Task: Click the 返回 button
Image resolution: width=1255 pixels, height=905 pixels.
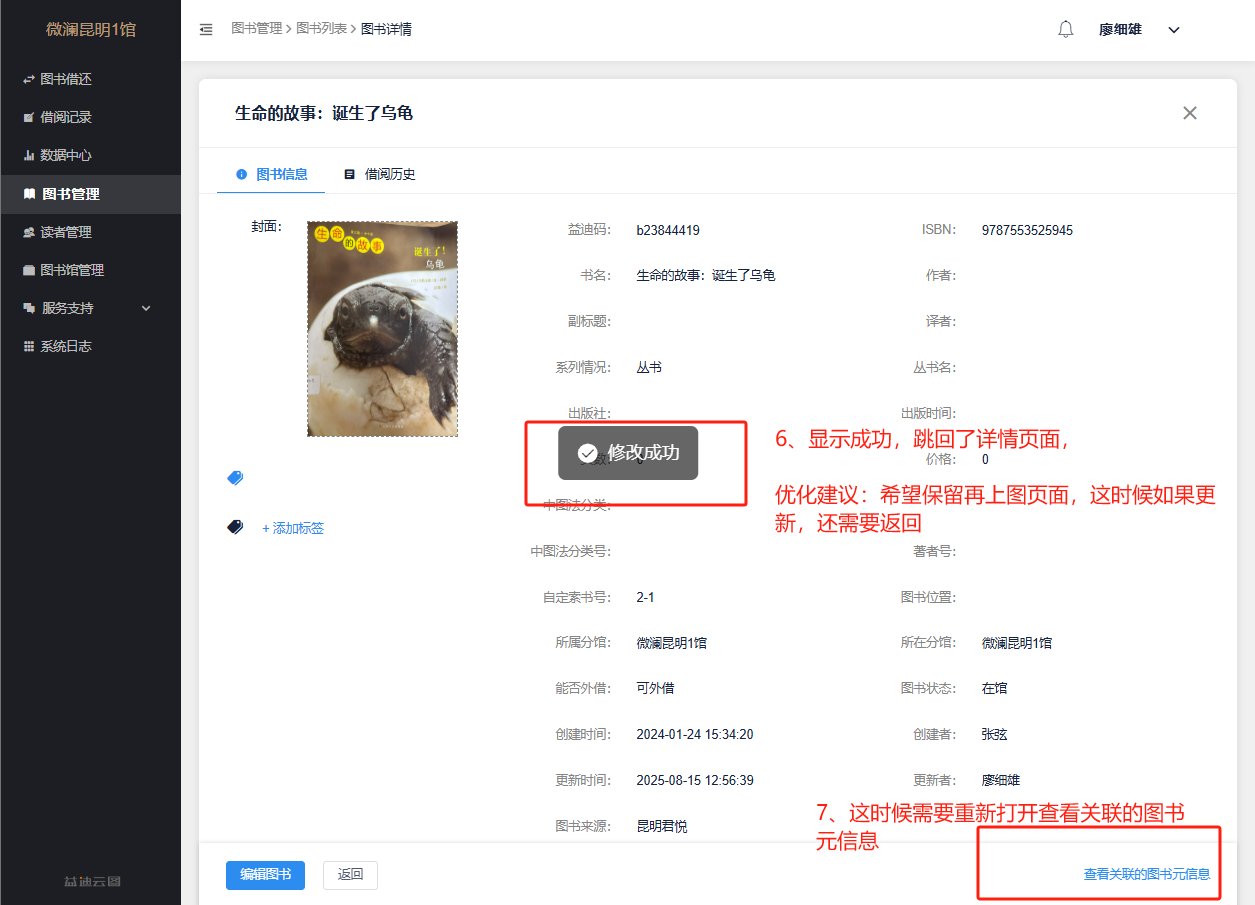Action: [x=350, y=874]
